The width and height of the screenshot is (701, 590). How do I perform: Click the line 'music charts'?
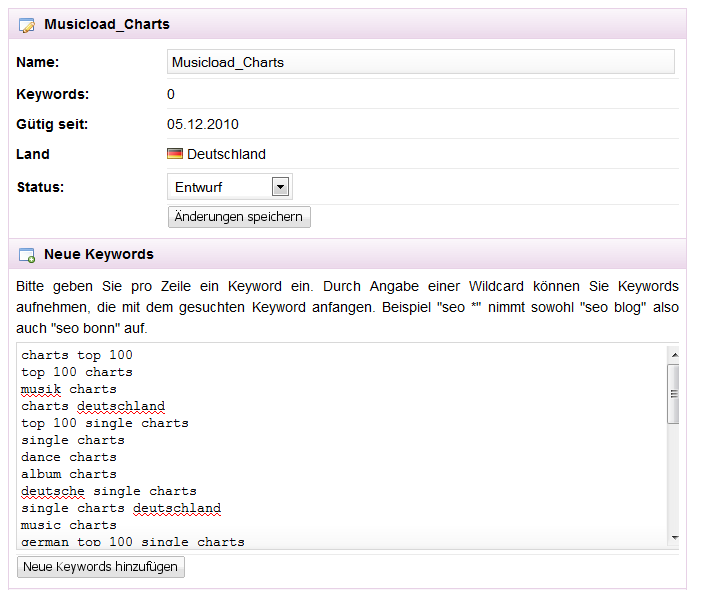coord(69,525)
